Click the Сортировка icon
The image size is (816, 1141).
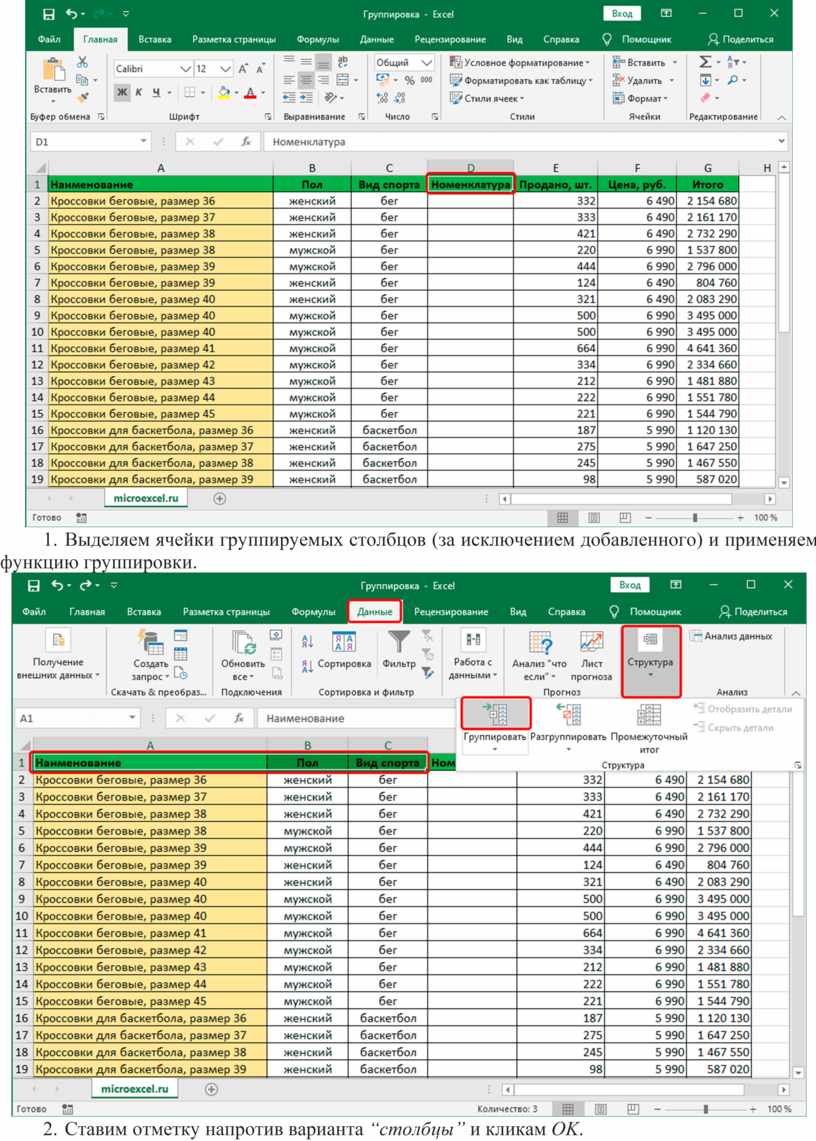[344, 643]
